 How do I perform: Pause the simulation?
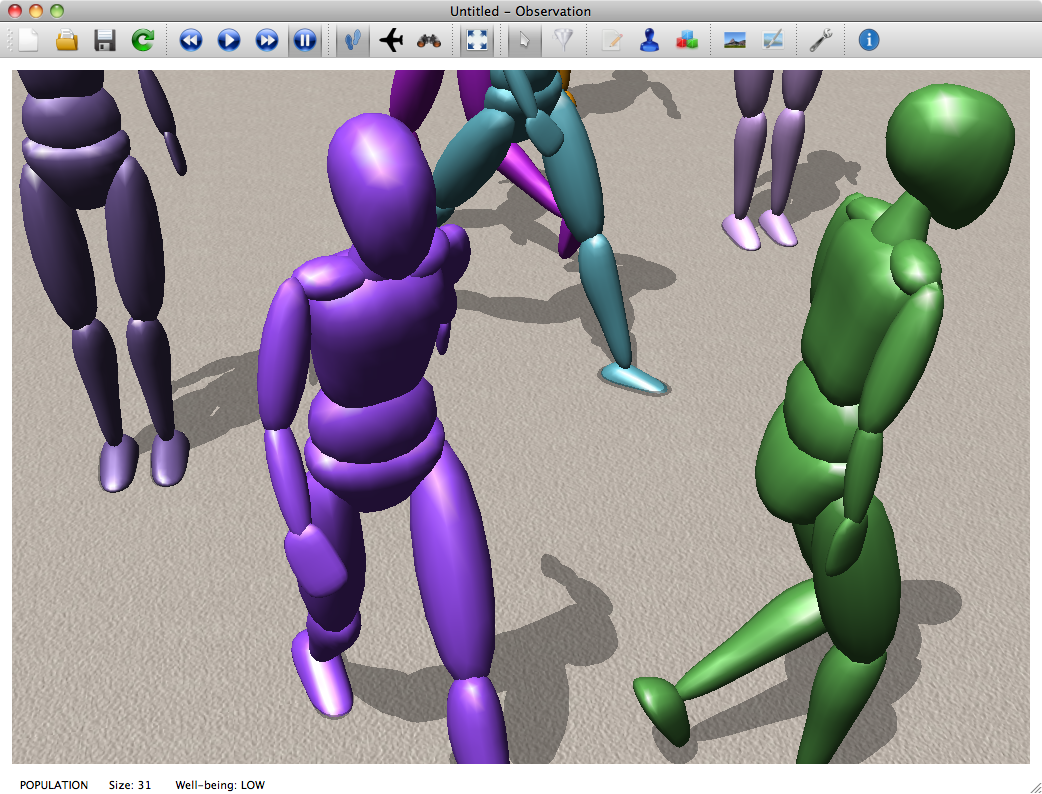[305, 40]
